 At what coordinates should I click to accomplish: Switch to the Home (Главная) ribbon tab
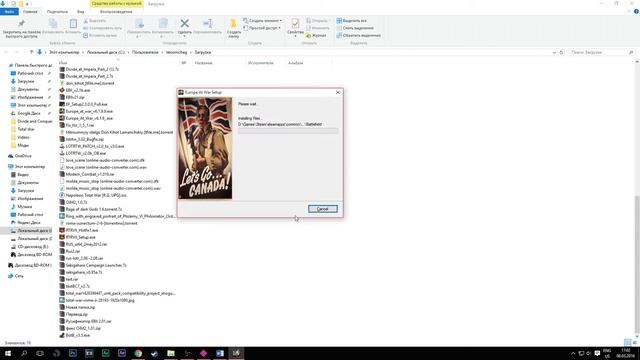coord(30,11)
